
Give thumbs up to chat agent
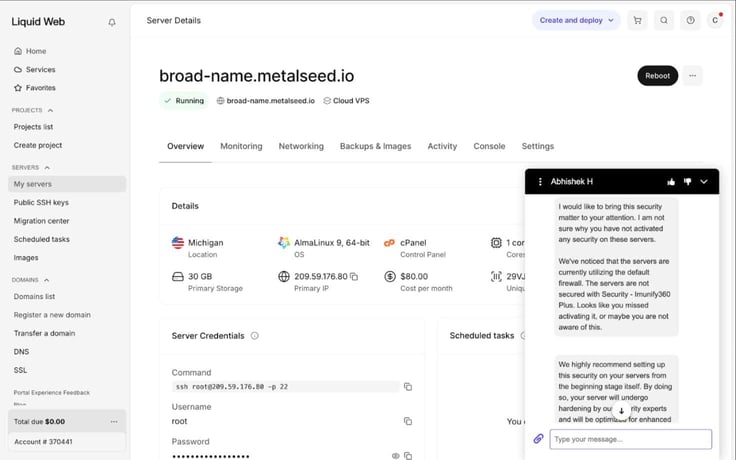671,182
